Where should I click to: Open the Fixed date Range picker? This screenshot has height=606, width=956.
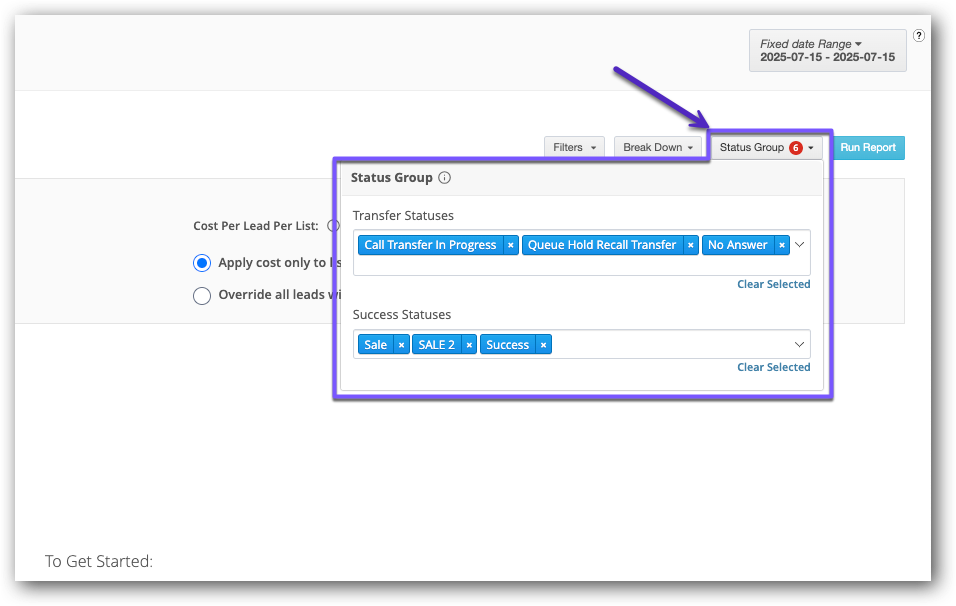tap(827, 51)
